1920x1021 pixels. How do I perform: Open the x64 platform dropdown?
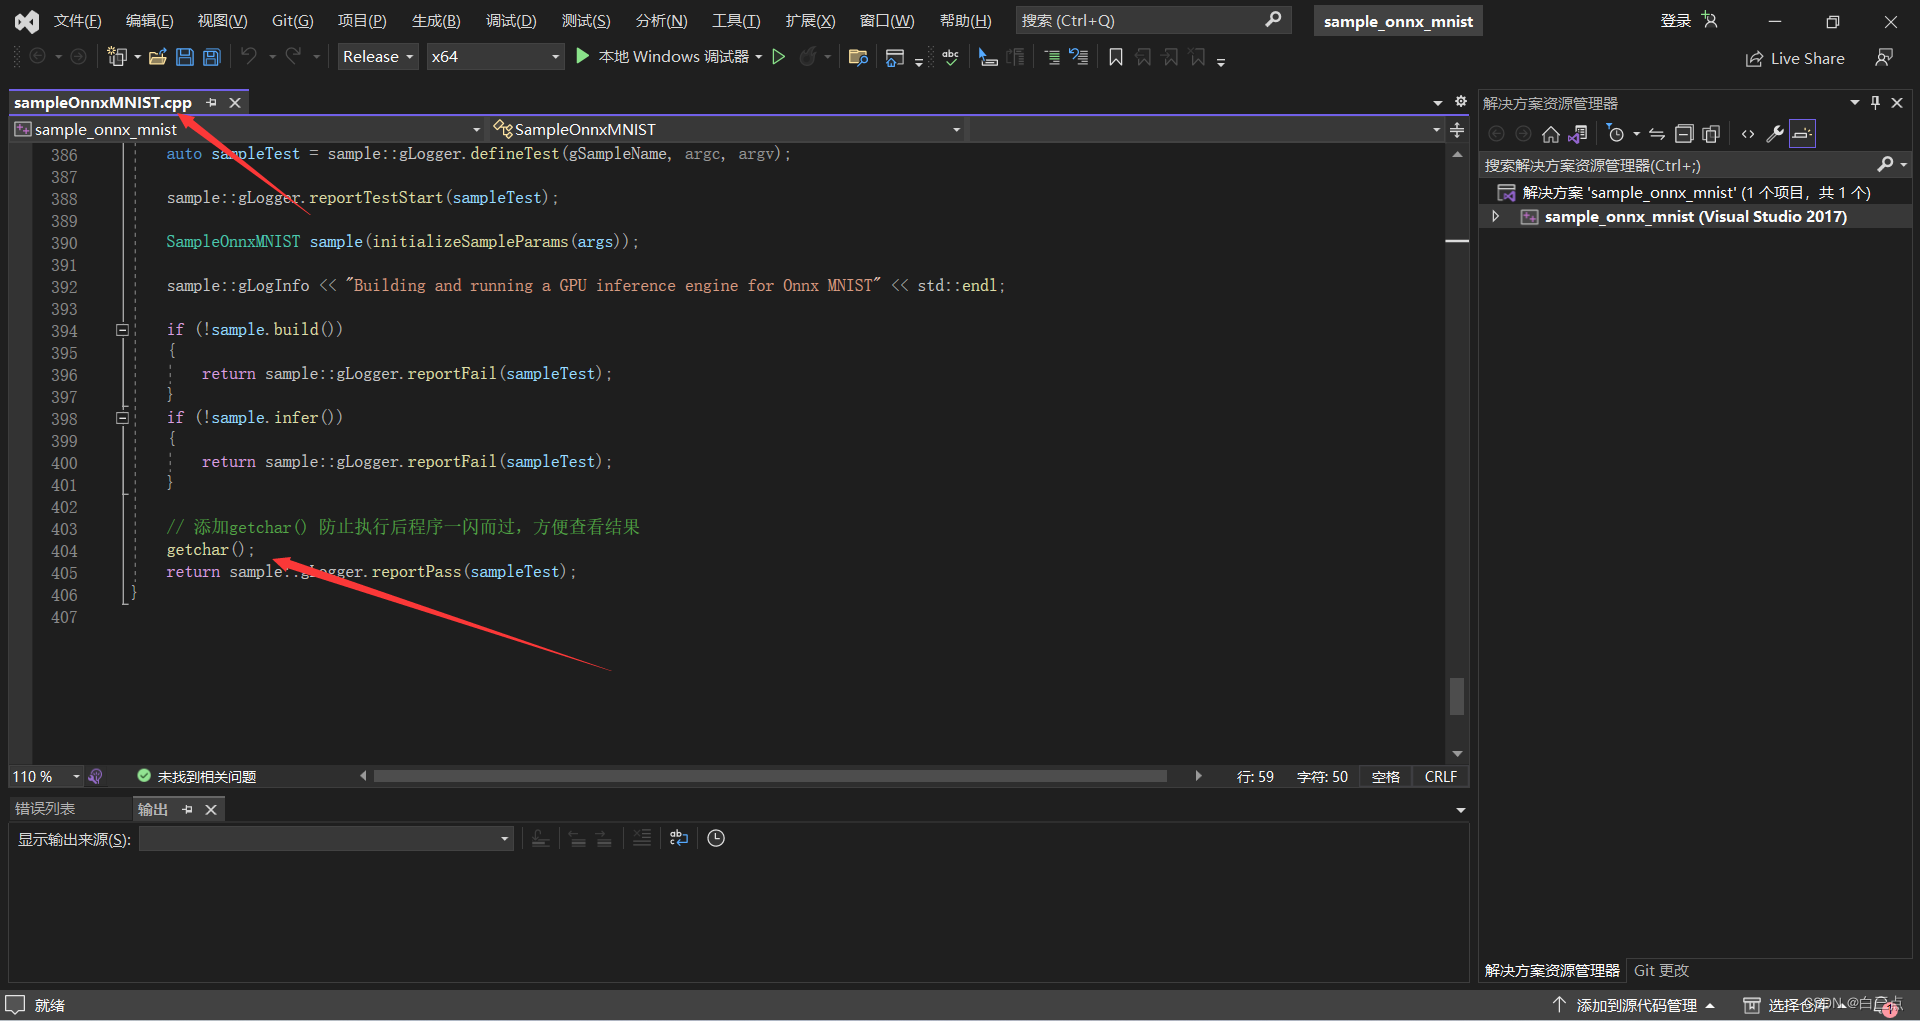pyautogui.click(x=495, y=57)
